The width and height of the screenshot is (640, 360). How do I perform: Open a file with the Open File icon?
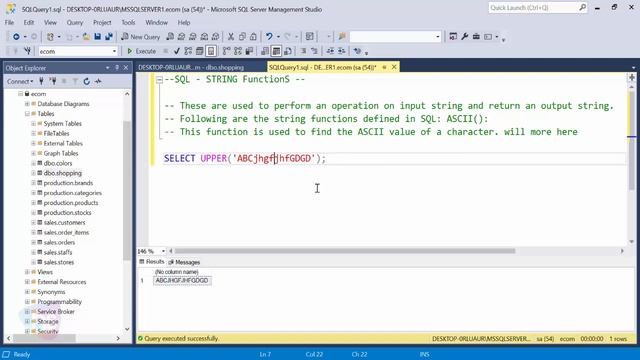click(86, 37)
